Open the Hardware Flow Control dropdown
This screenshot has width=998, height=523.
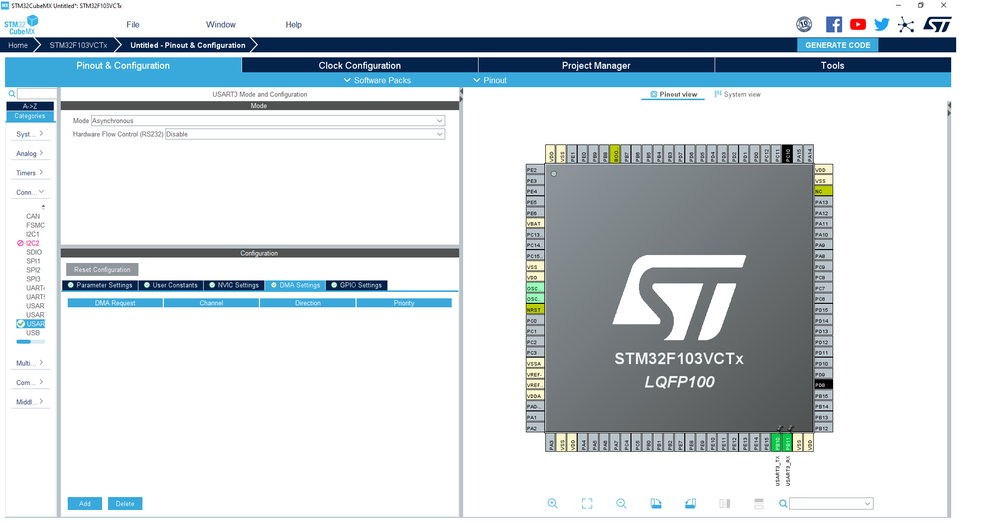click(305, 134)
